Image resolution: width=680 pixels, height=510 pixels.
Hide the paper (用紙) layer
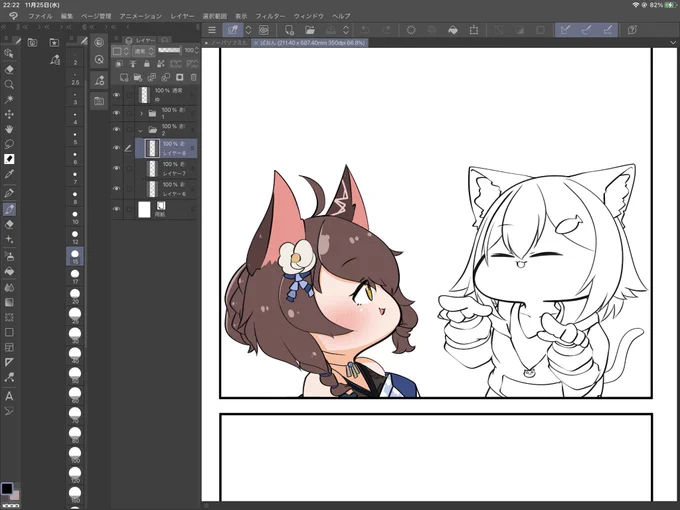[x=116, y=209]
